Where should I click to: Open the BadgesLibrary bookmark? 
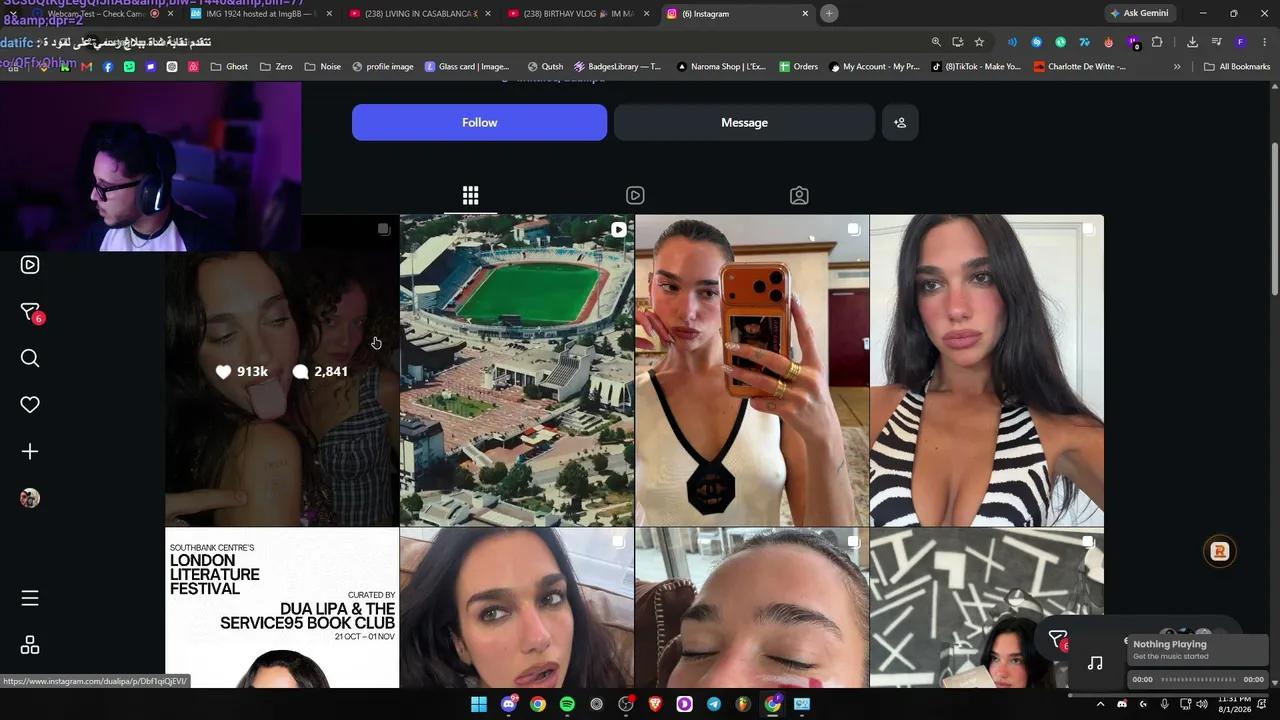point(617,67)
